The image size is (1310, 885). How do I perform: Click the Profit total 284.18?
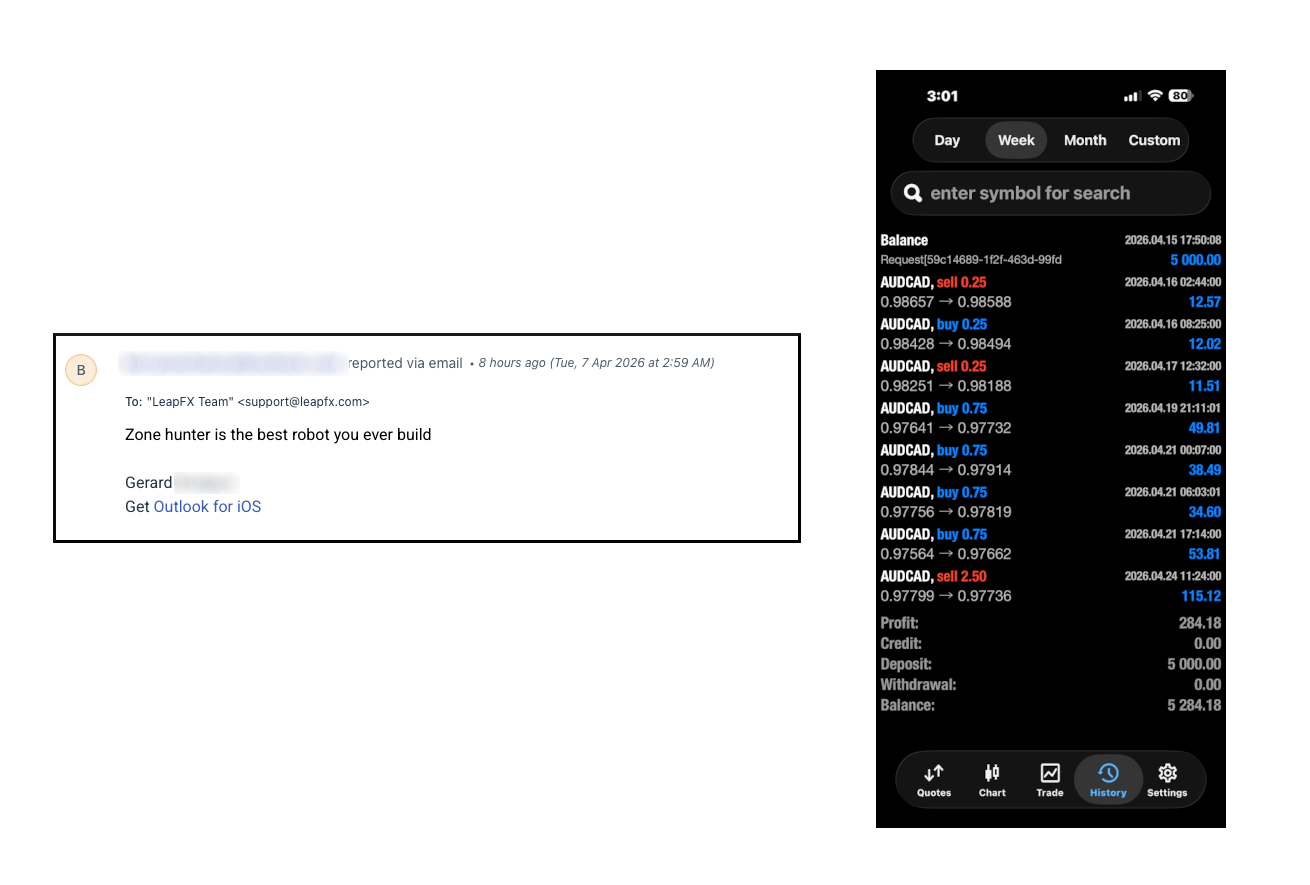[1199, 623]
